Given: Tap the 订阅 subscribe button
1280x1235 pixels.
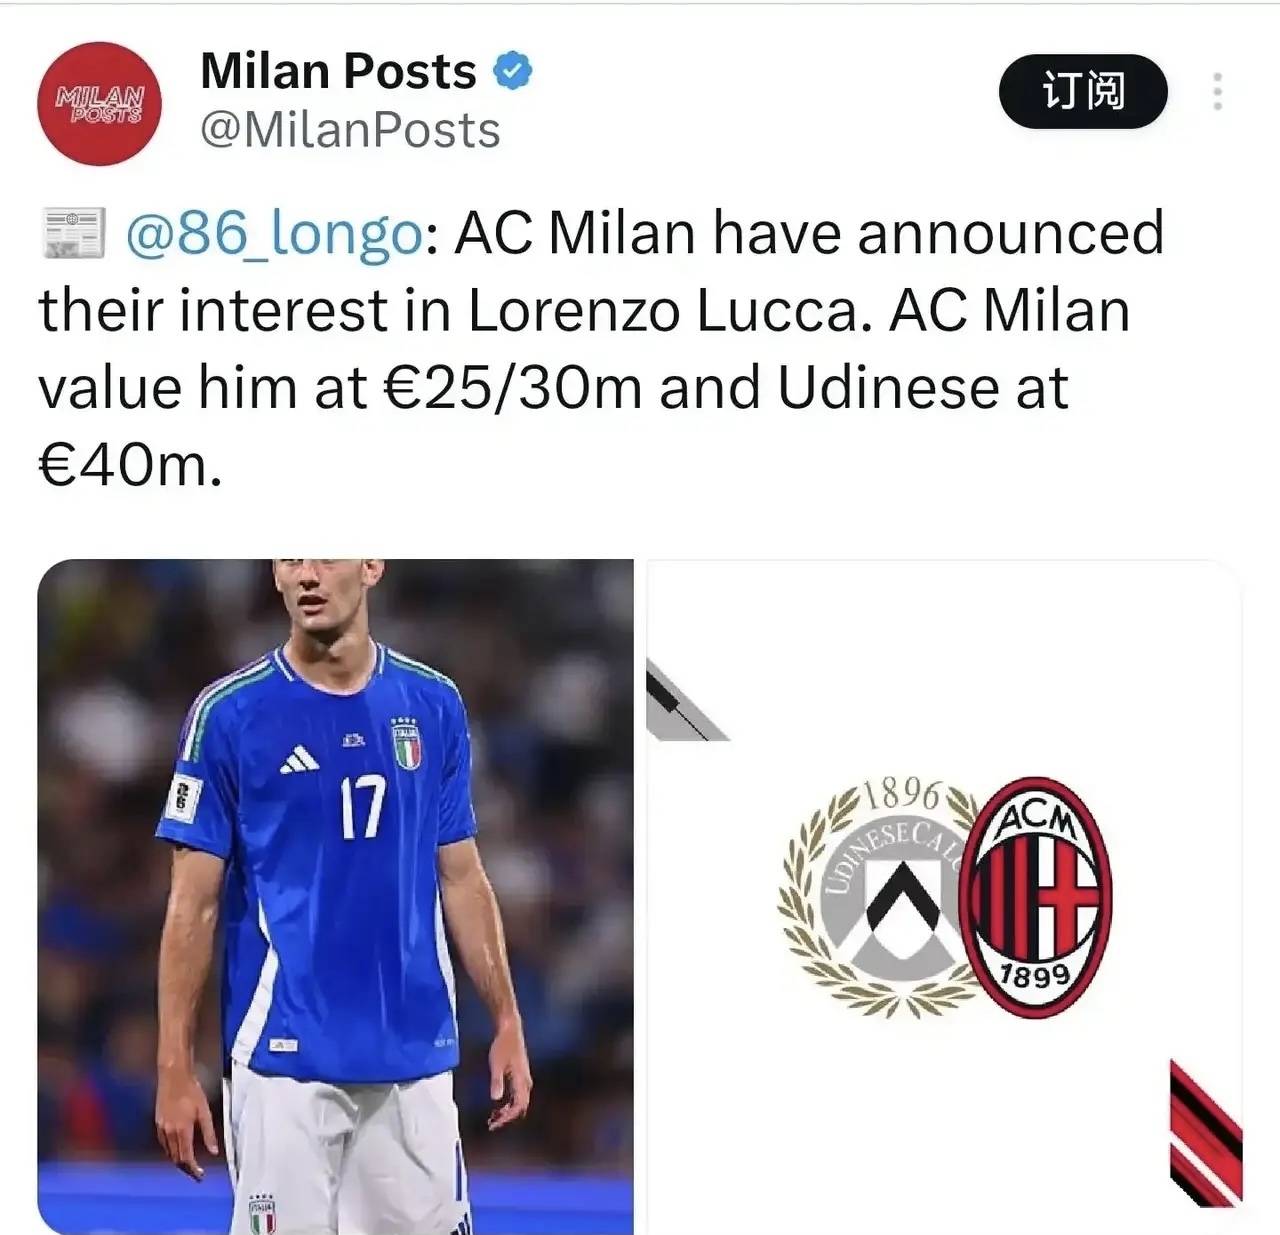Looking at the screenshot, I should 1083,91.
